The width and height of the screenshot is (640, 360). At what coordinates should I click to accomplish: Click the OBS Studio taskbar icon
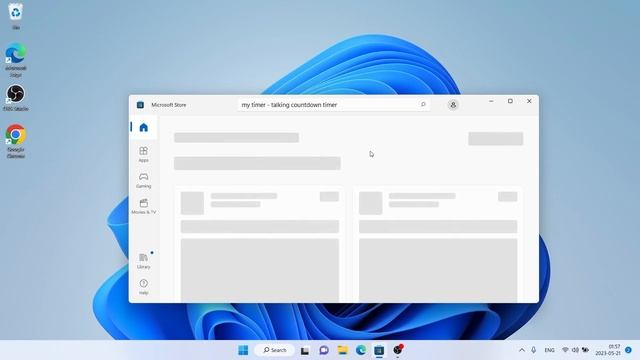click(x=398, y=350)
